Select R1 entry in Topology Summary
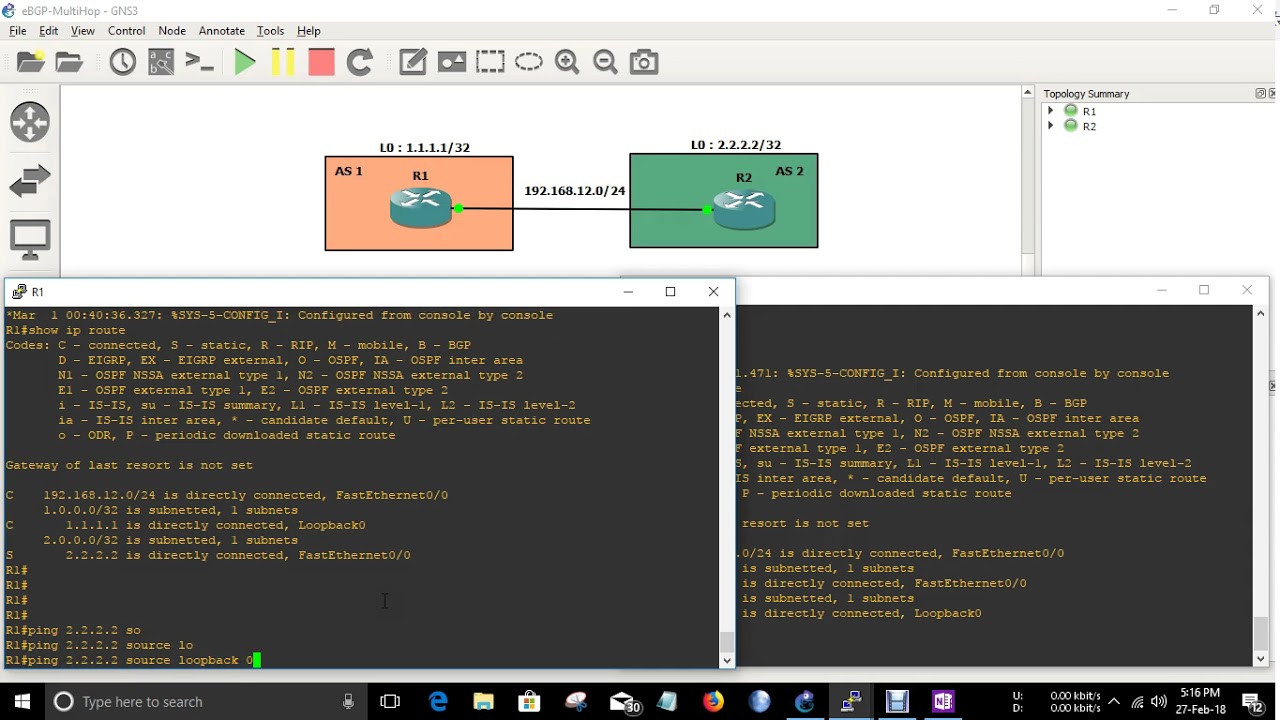The height and width of the screenshot is (720, 1280). (1089, 111)
